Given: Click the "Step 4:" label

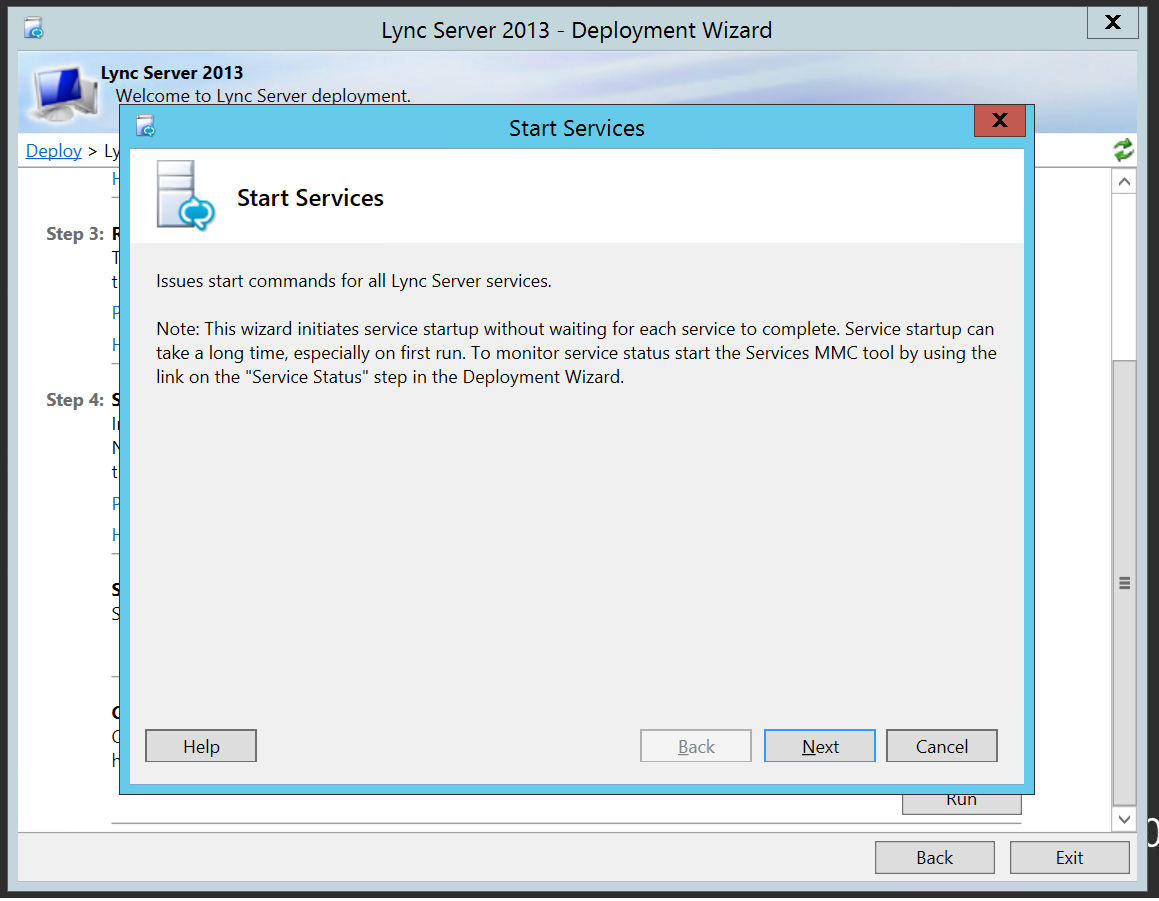Looking at the screenshot, I should pos(75,400).
